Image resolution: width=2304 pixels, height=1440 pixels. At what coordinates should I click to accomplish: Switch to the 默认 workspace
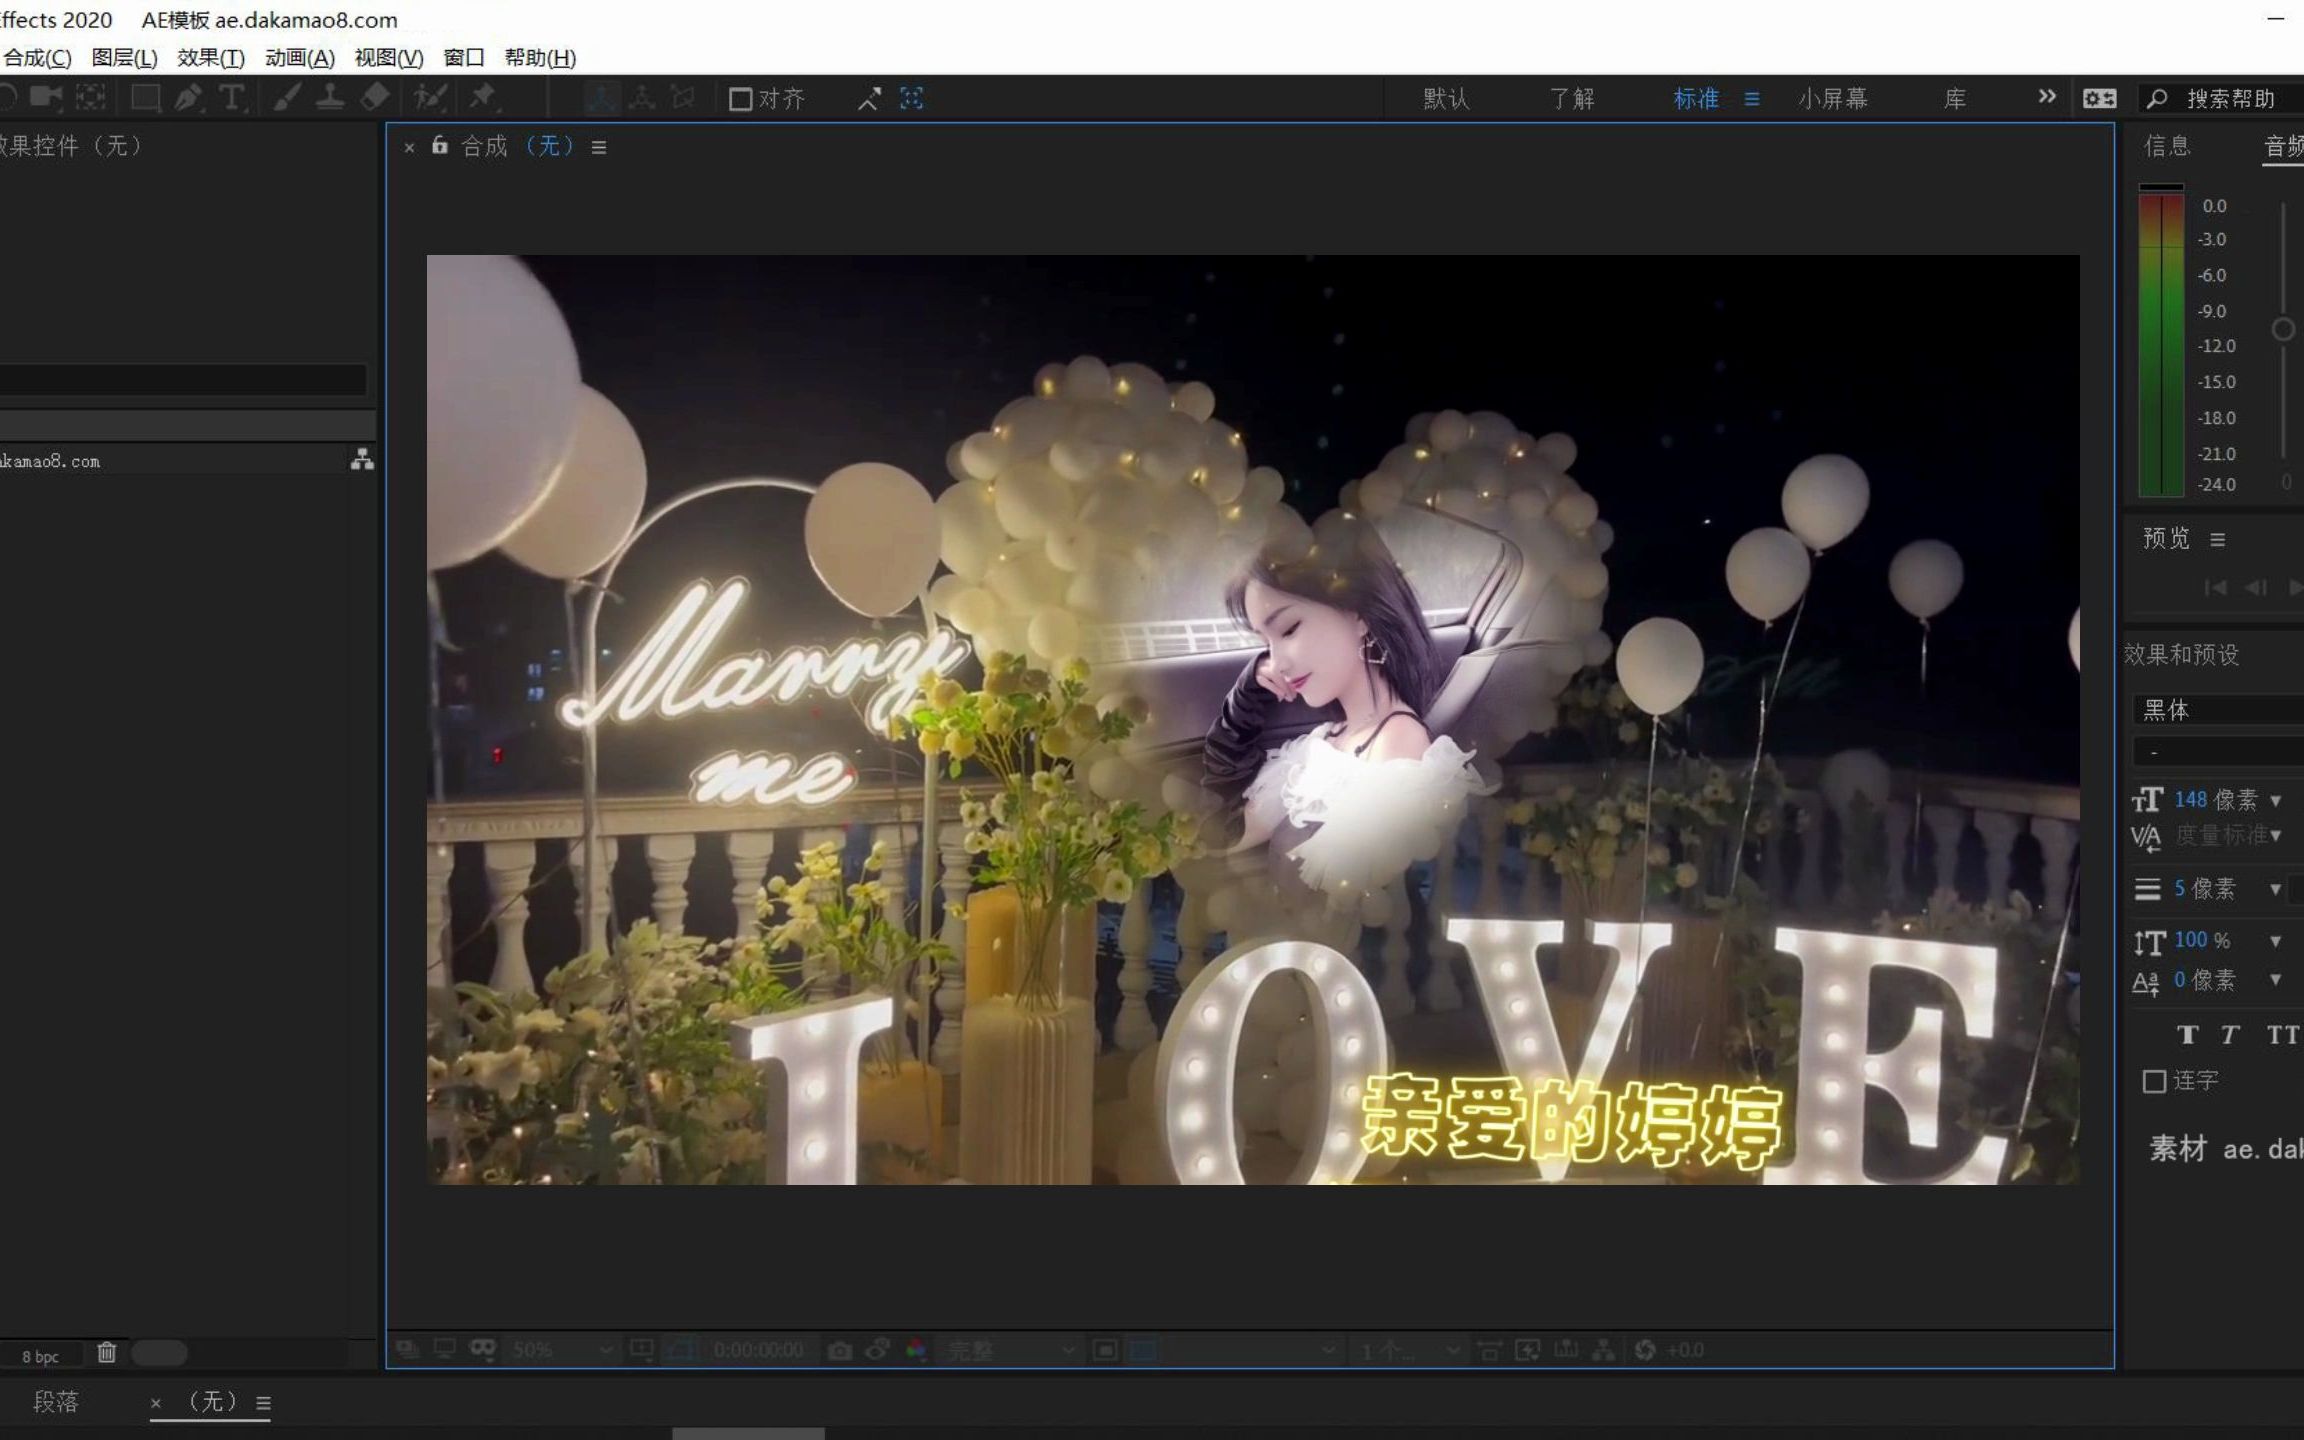point(1446,98)
